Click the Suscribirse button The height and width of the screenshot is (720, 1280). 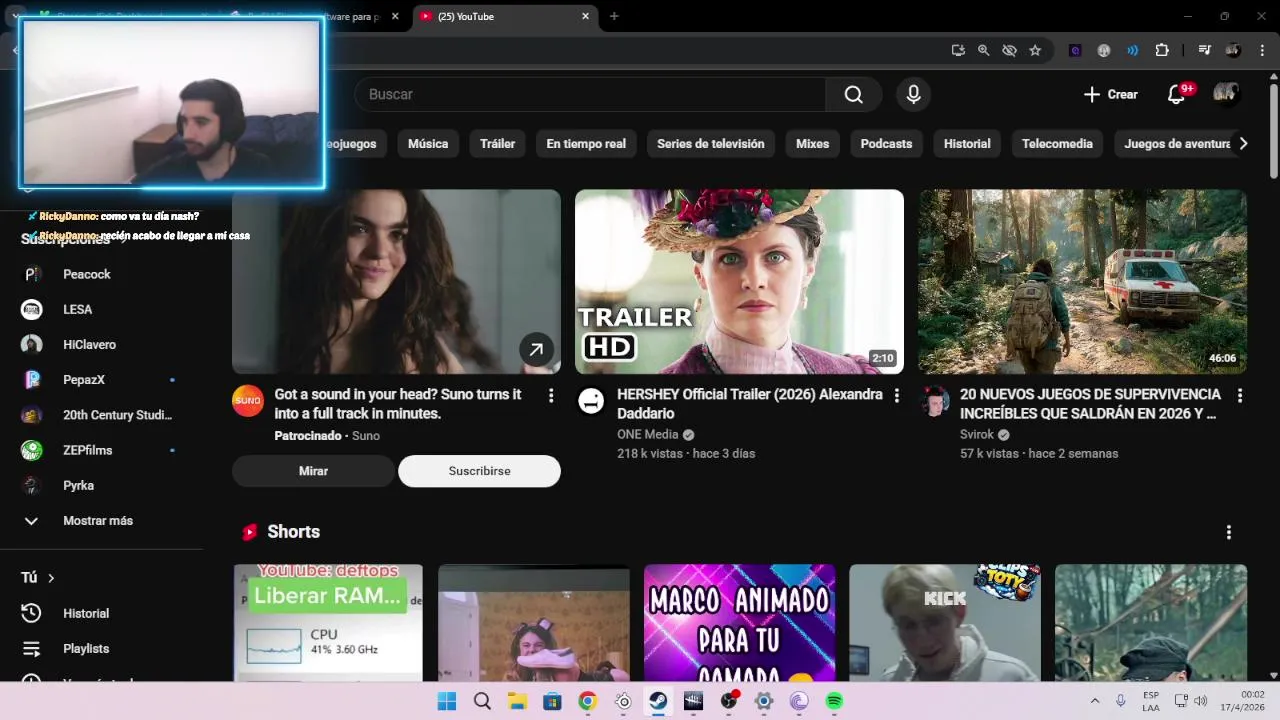coord(479,471)
